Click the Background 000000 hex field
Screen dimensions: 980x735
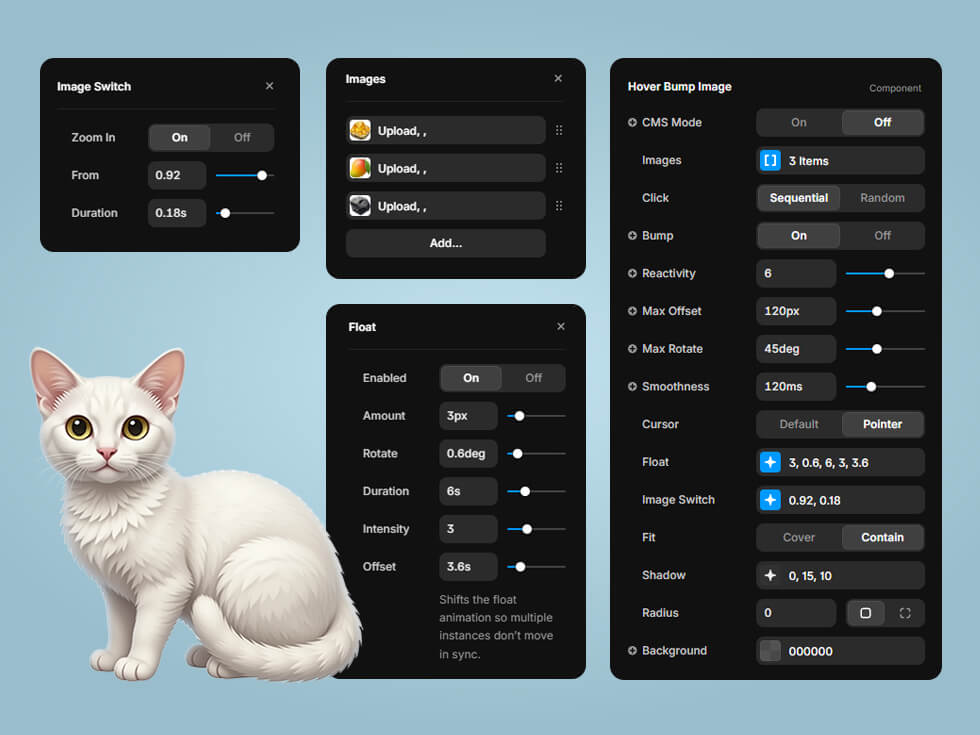[x=840, y=651]
